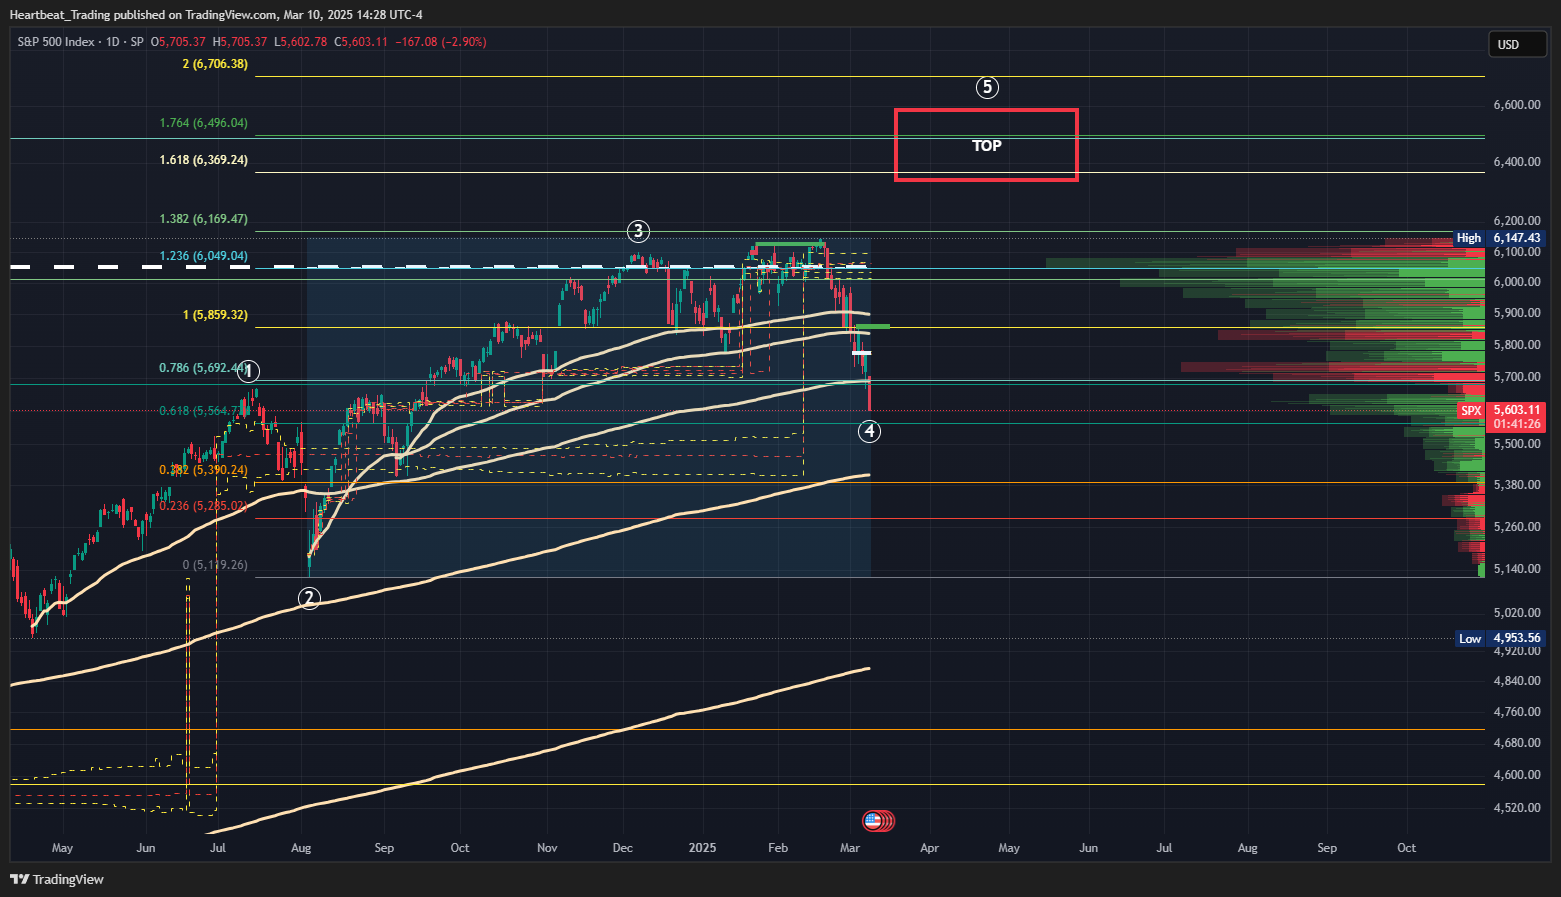Click the 4,520.00 price axis label
The image size is (1561, 897).
click(x=1516, y=808)
